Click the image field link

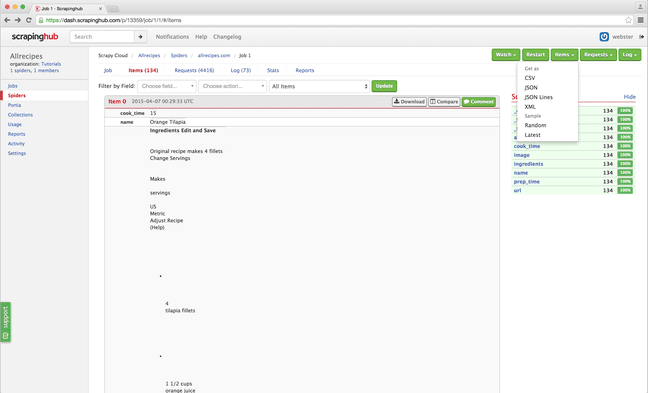click(522, 155)
